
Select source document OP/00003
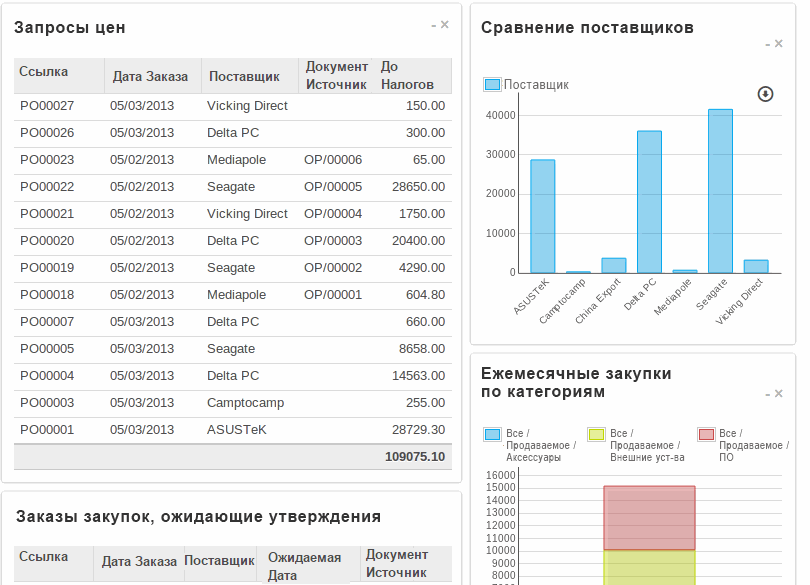[333, 241]
